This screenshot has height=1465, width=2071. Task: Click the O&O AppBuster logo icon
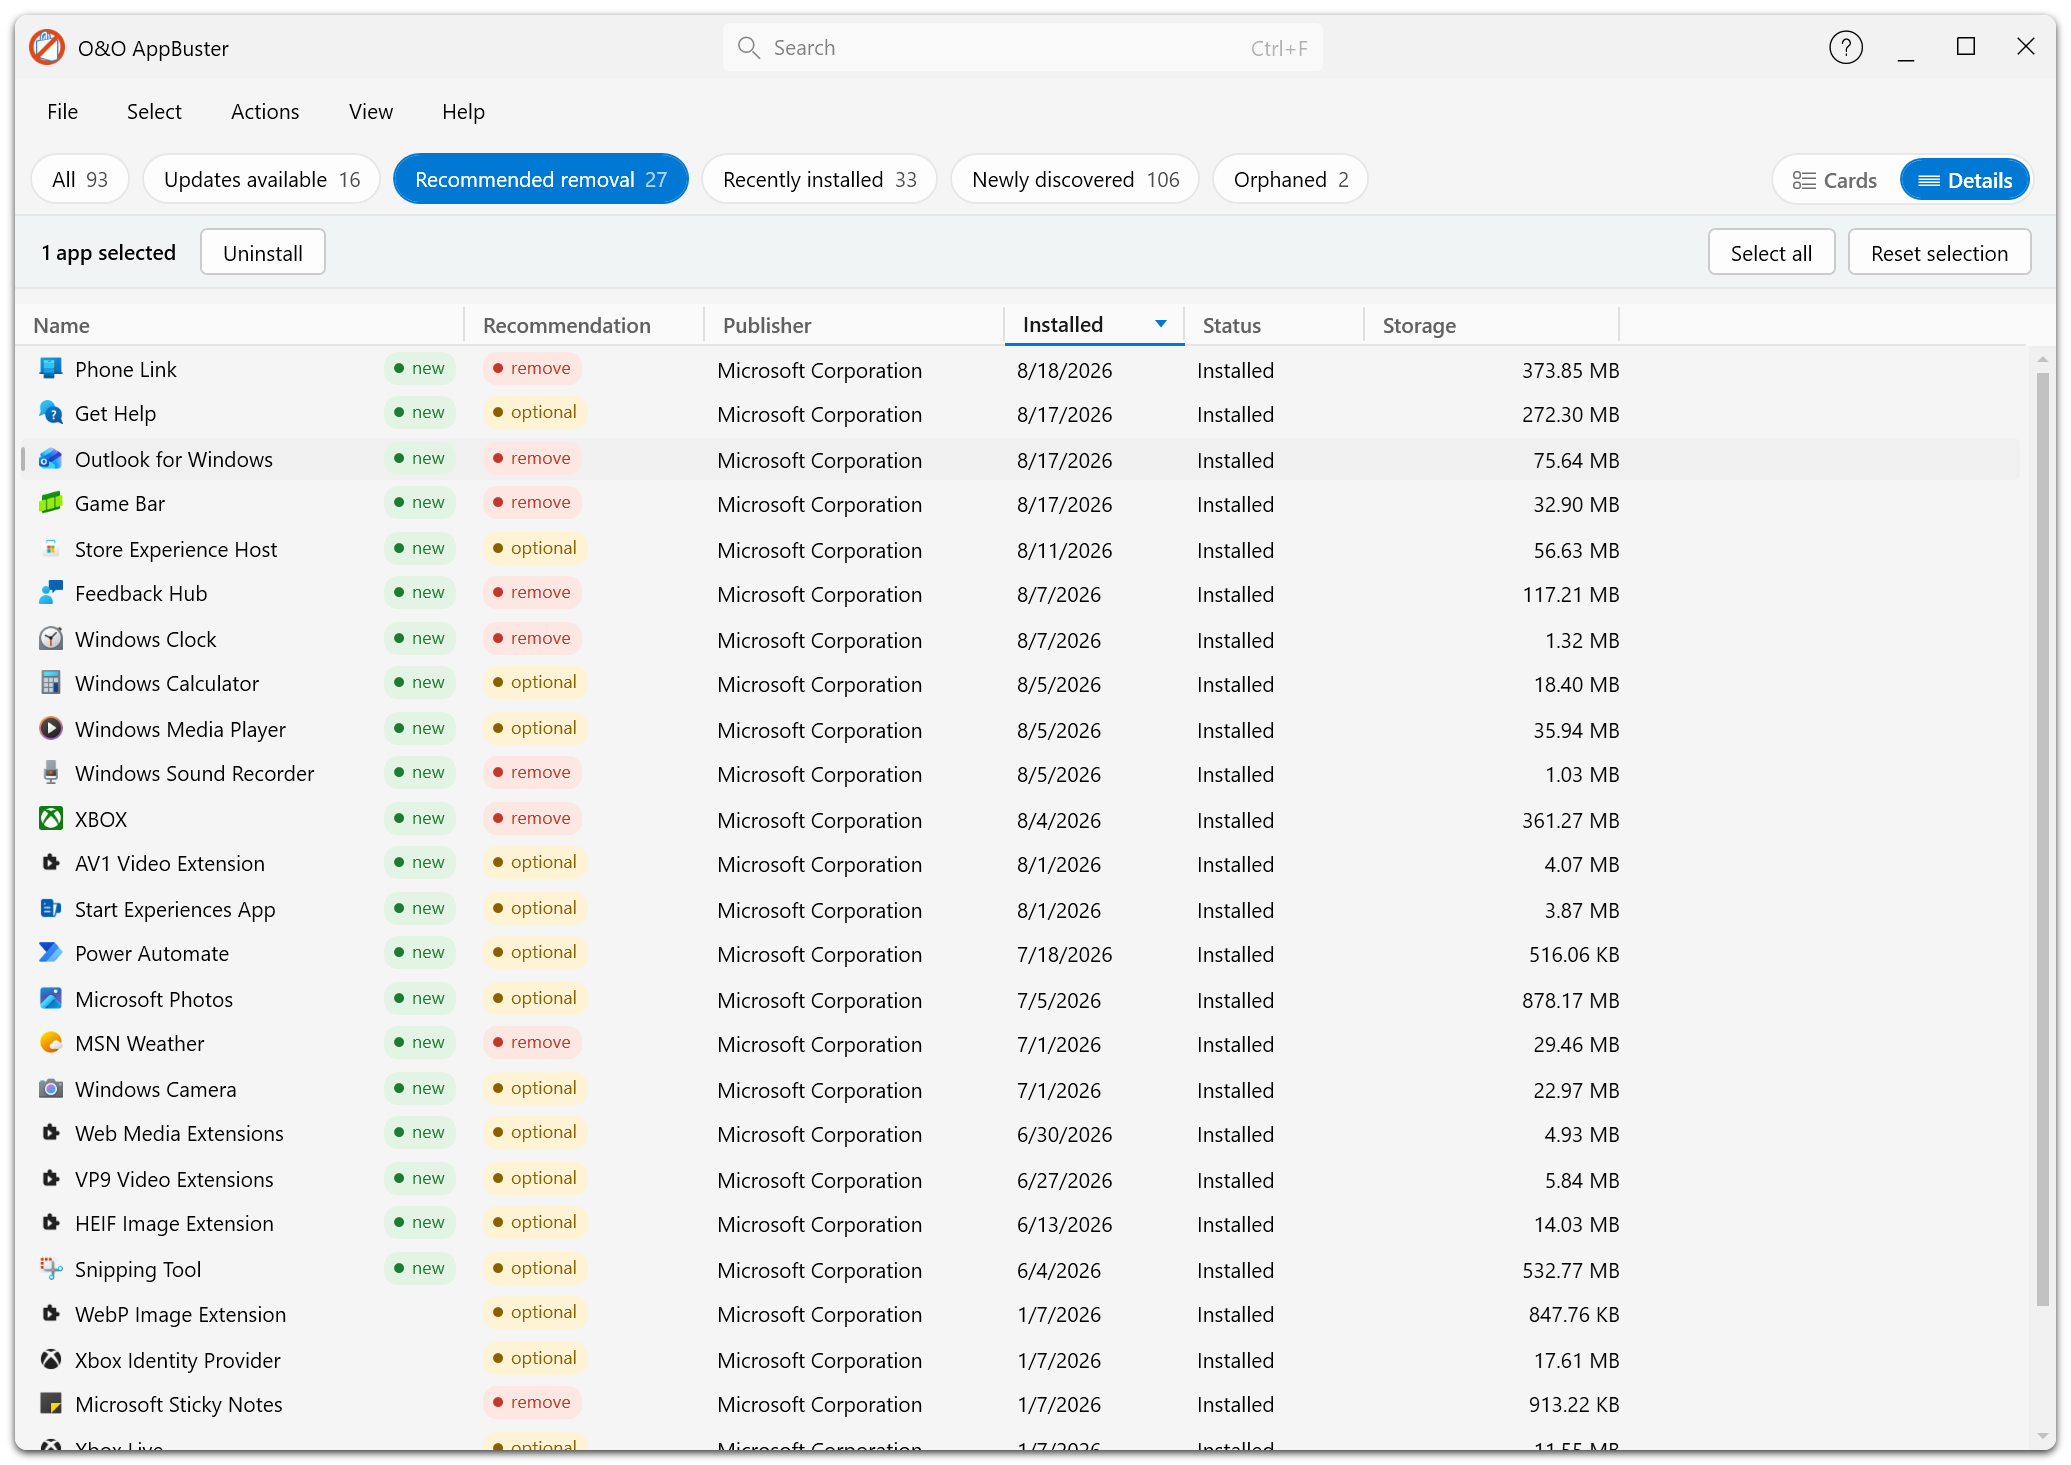pos(47,47)
